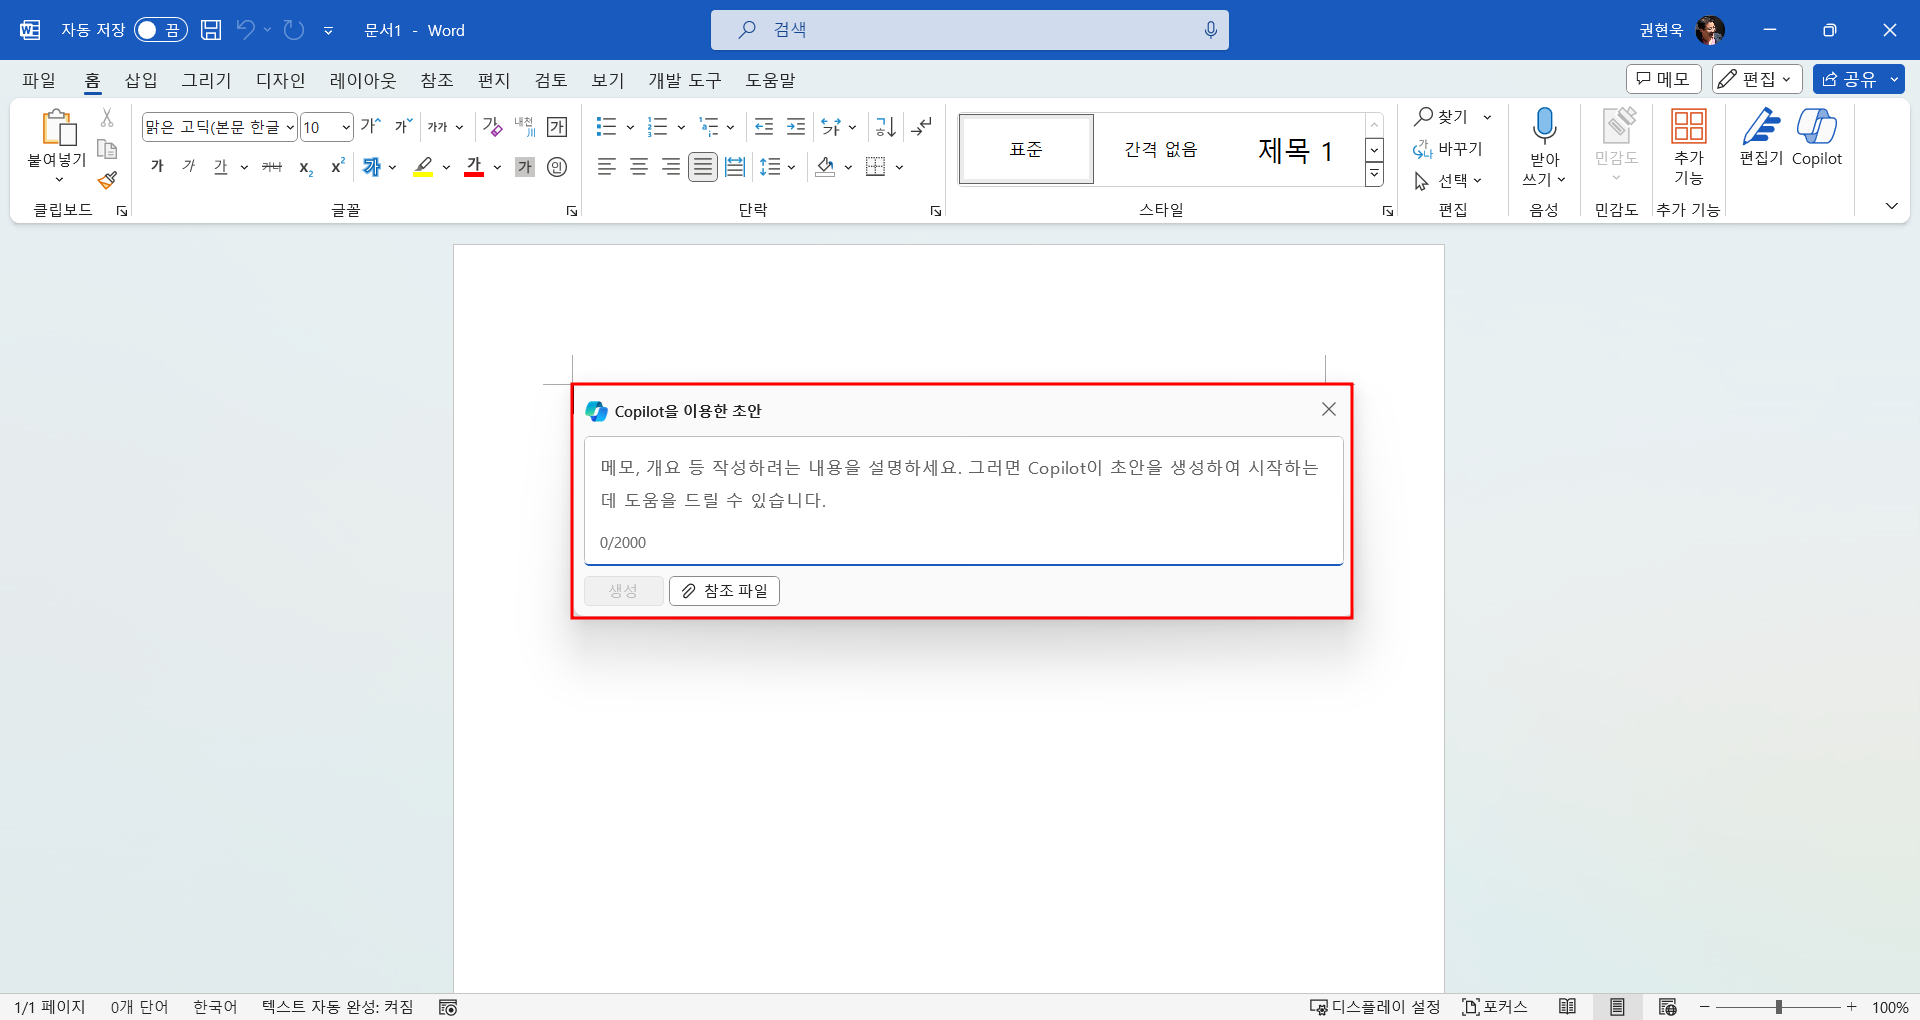
Task: Open the 삽입 (Insert) tab
Action: (x=141, y=80)
